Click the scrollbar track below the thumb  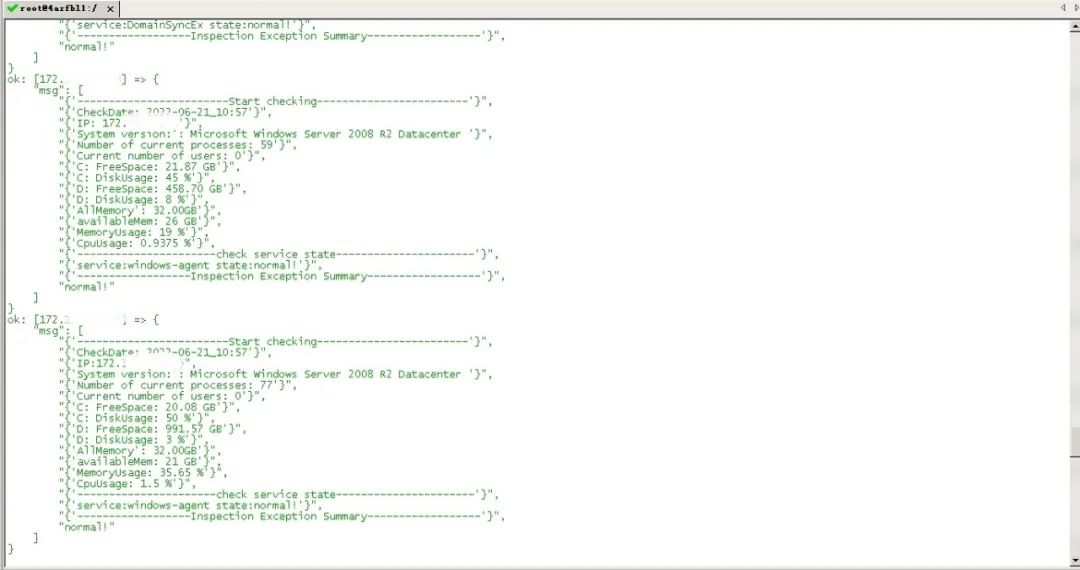1074,510
